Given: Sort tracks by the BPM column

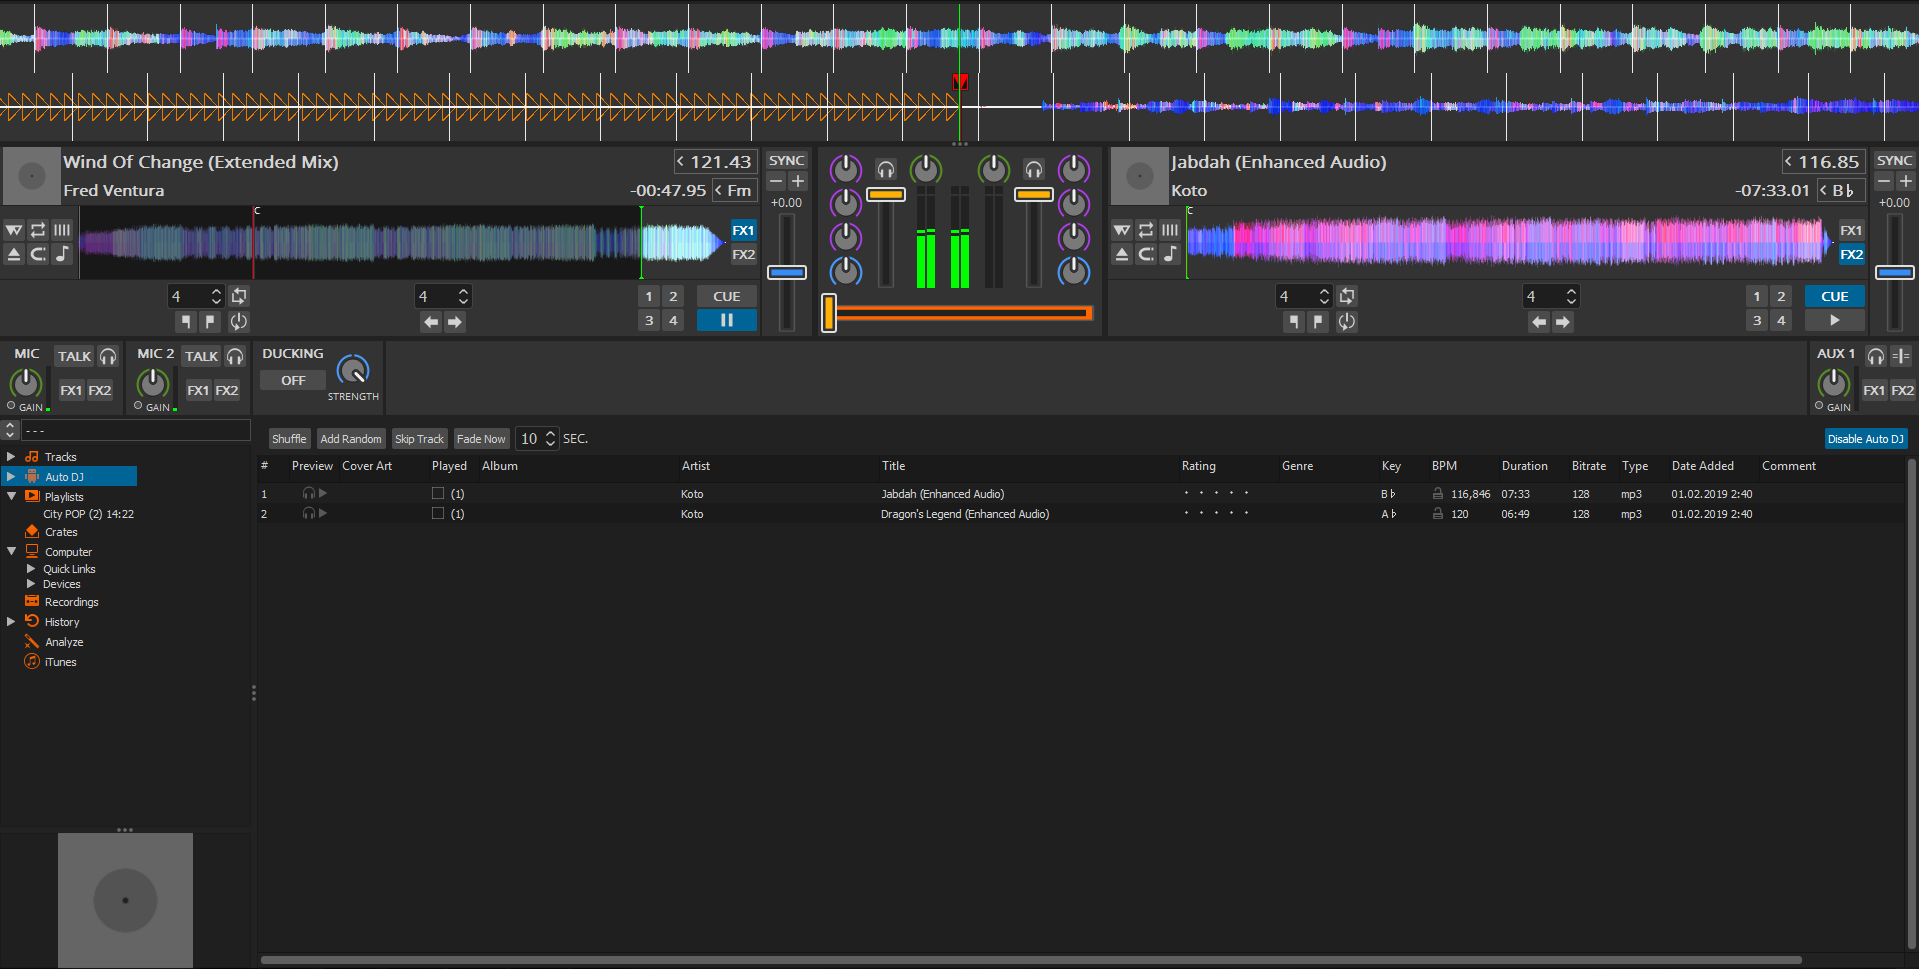Looking at the screenshot, I should click(x=1444, y=466).
